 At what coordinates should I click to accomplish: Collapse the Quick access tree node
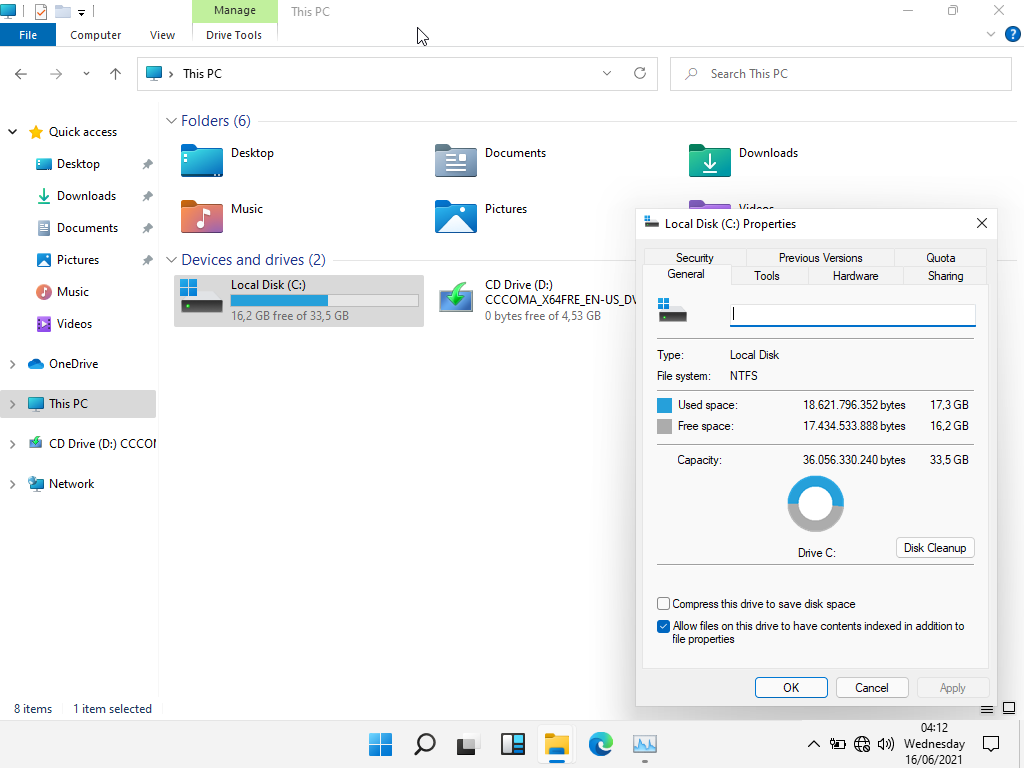point(12,132)
